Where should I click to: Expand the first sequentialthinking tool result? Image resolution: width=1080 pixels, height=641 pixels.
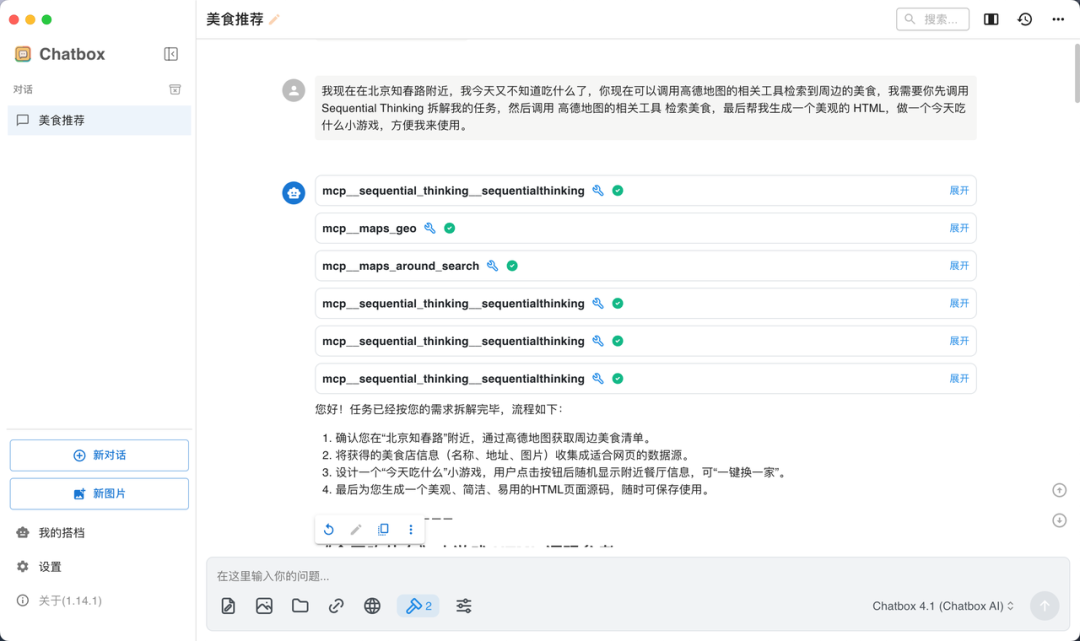[958, 190]
